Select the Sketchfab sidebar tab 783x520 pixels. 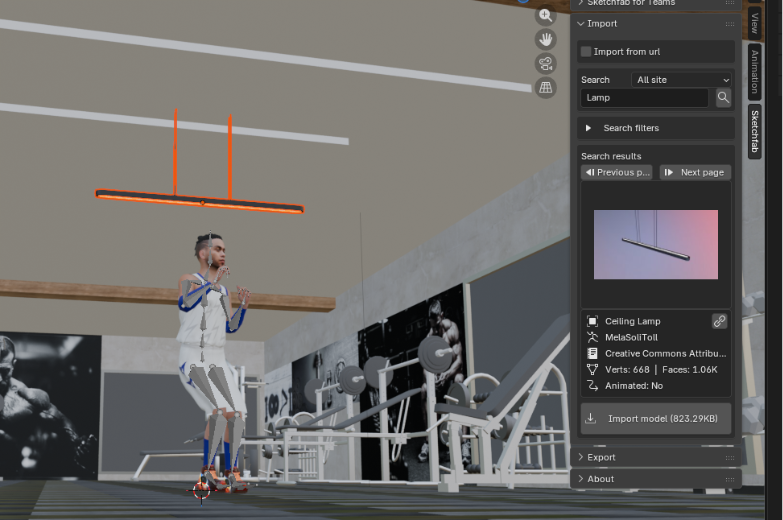click(x=755, y=131)
